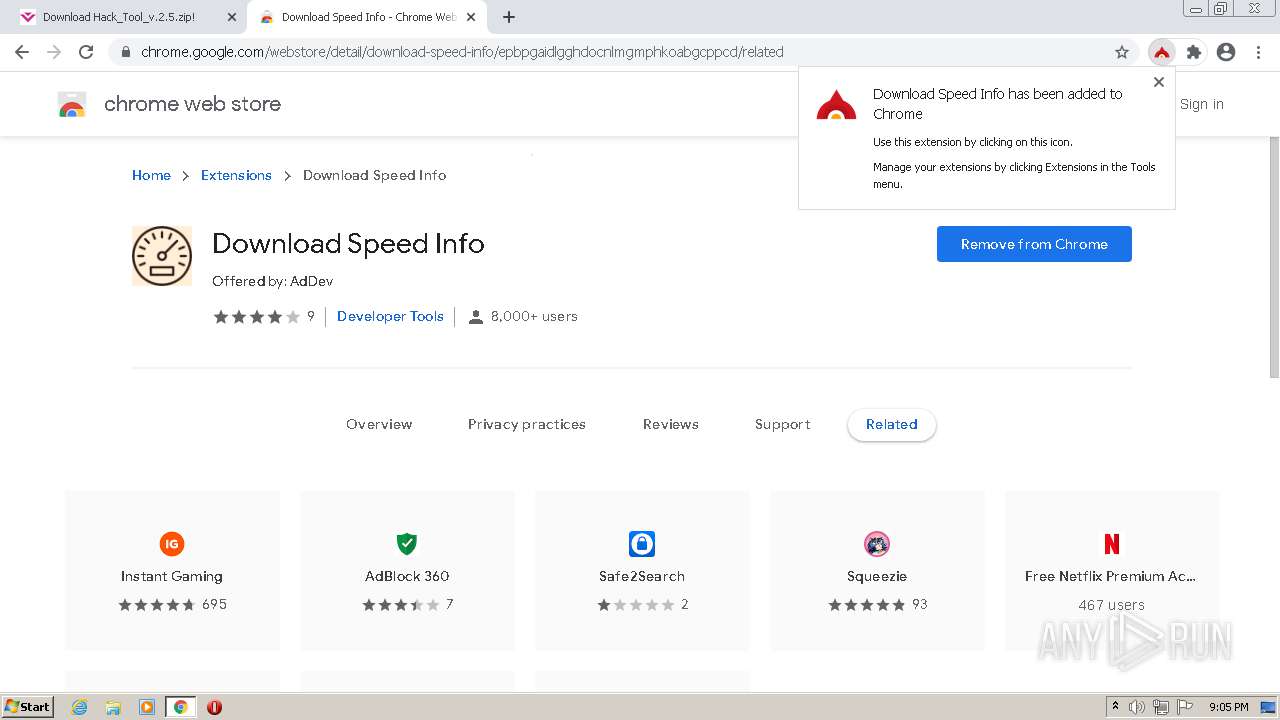Click Remove from Chrome button
Viewport: 1280px width, 720px height.
click(x=1034, y=244)
